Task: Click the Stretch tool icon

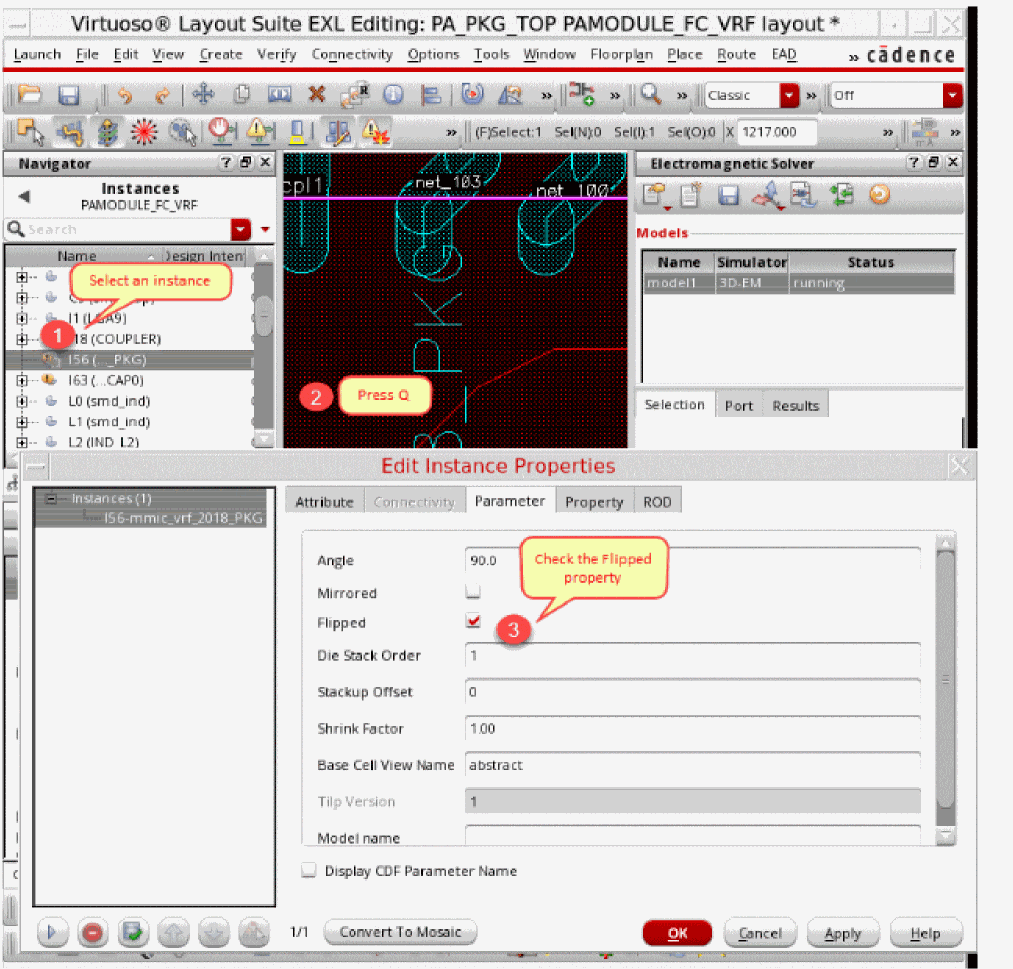Action: pos(280,94)
